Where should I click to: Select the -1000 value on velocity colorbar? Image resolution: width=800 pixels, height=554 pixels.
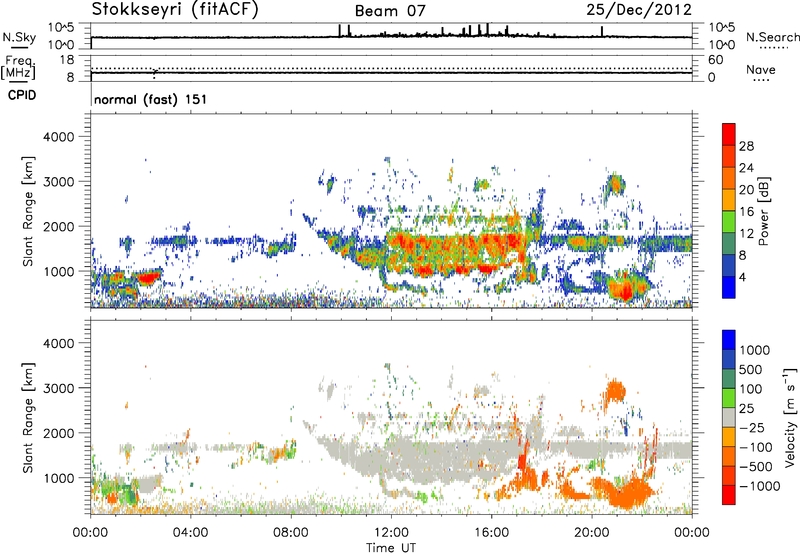759,486
